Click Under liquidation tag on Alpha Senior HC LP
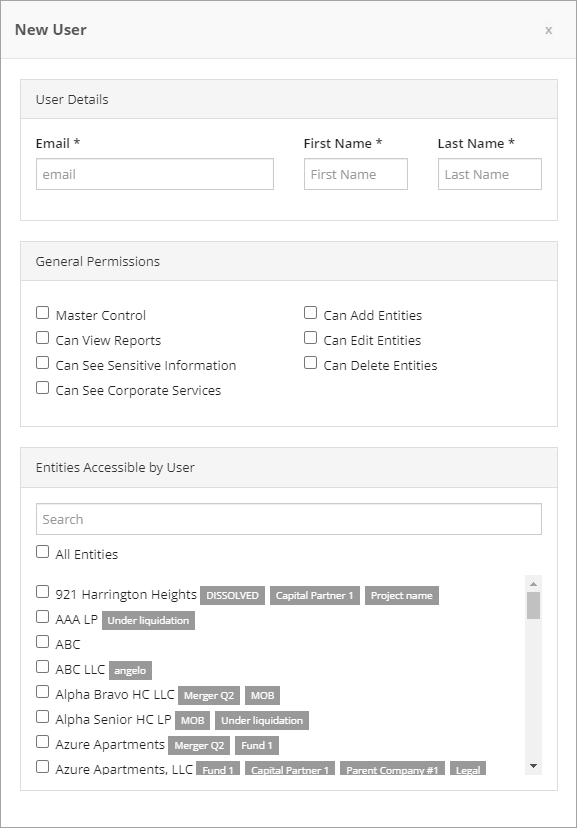 (x=262, y=720)
